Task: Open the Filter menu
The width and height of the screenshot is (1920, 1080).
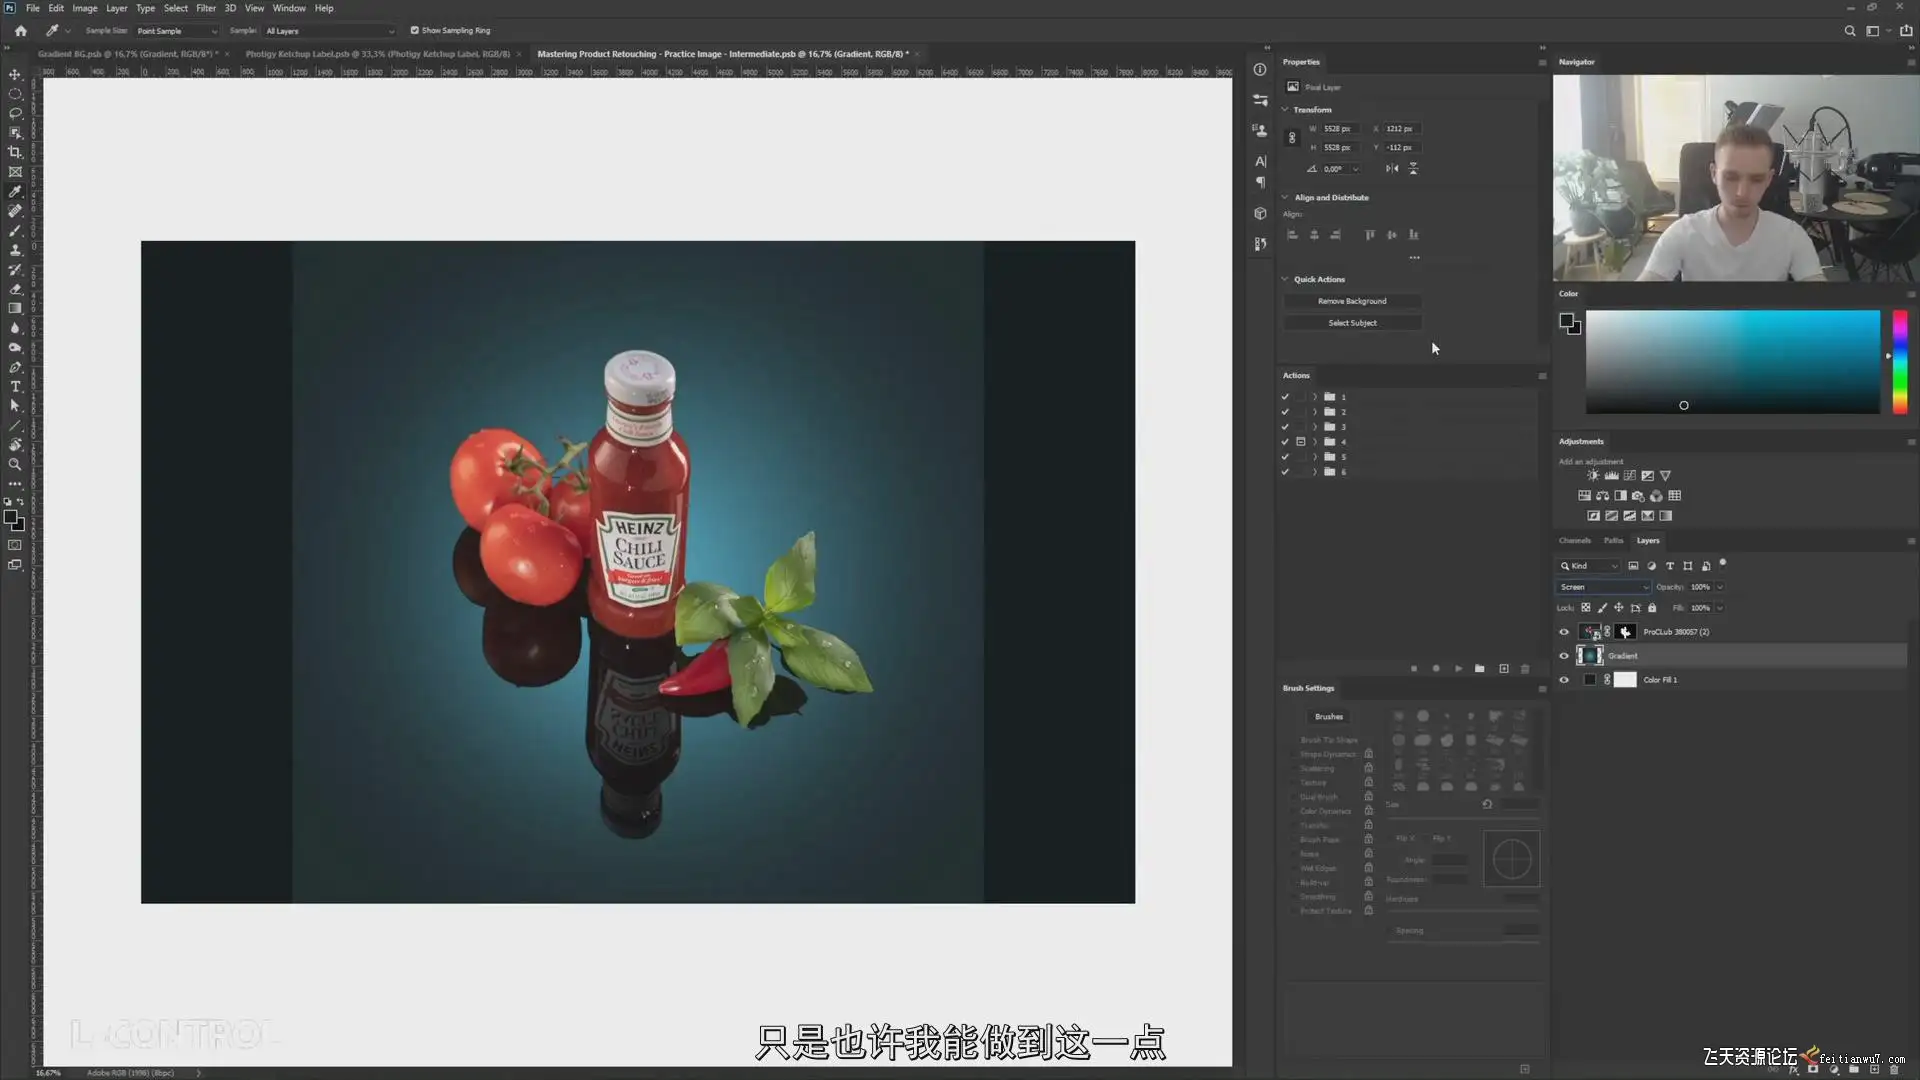Action: [205, 8]
